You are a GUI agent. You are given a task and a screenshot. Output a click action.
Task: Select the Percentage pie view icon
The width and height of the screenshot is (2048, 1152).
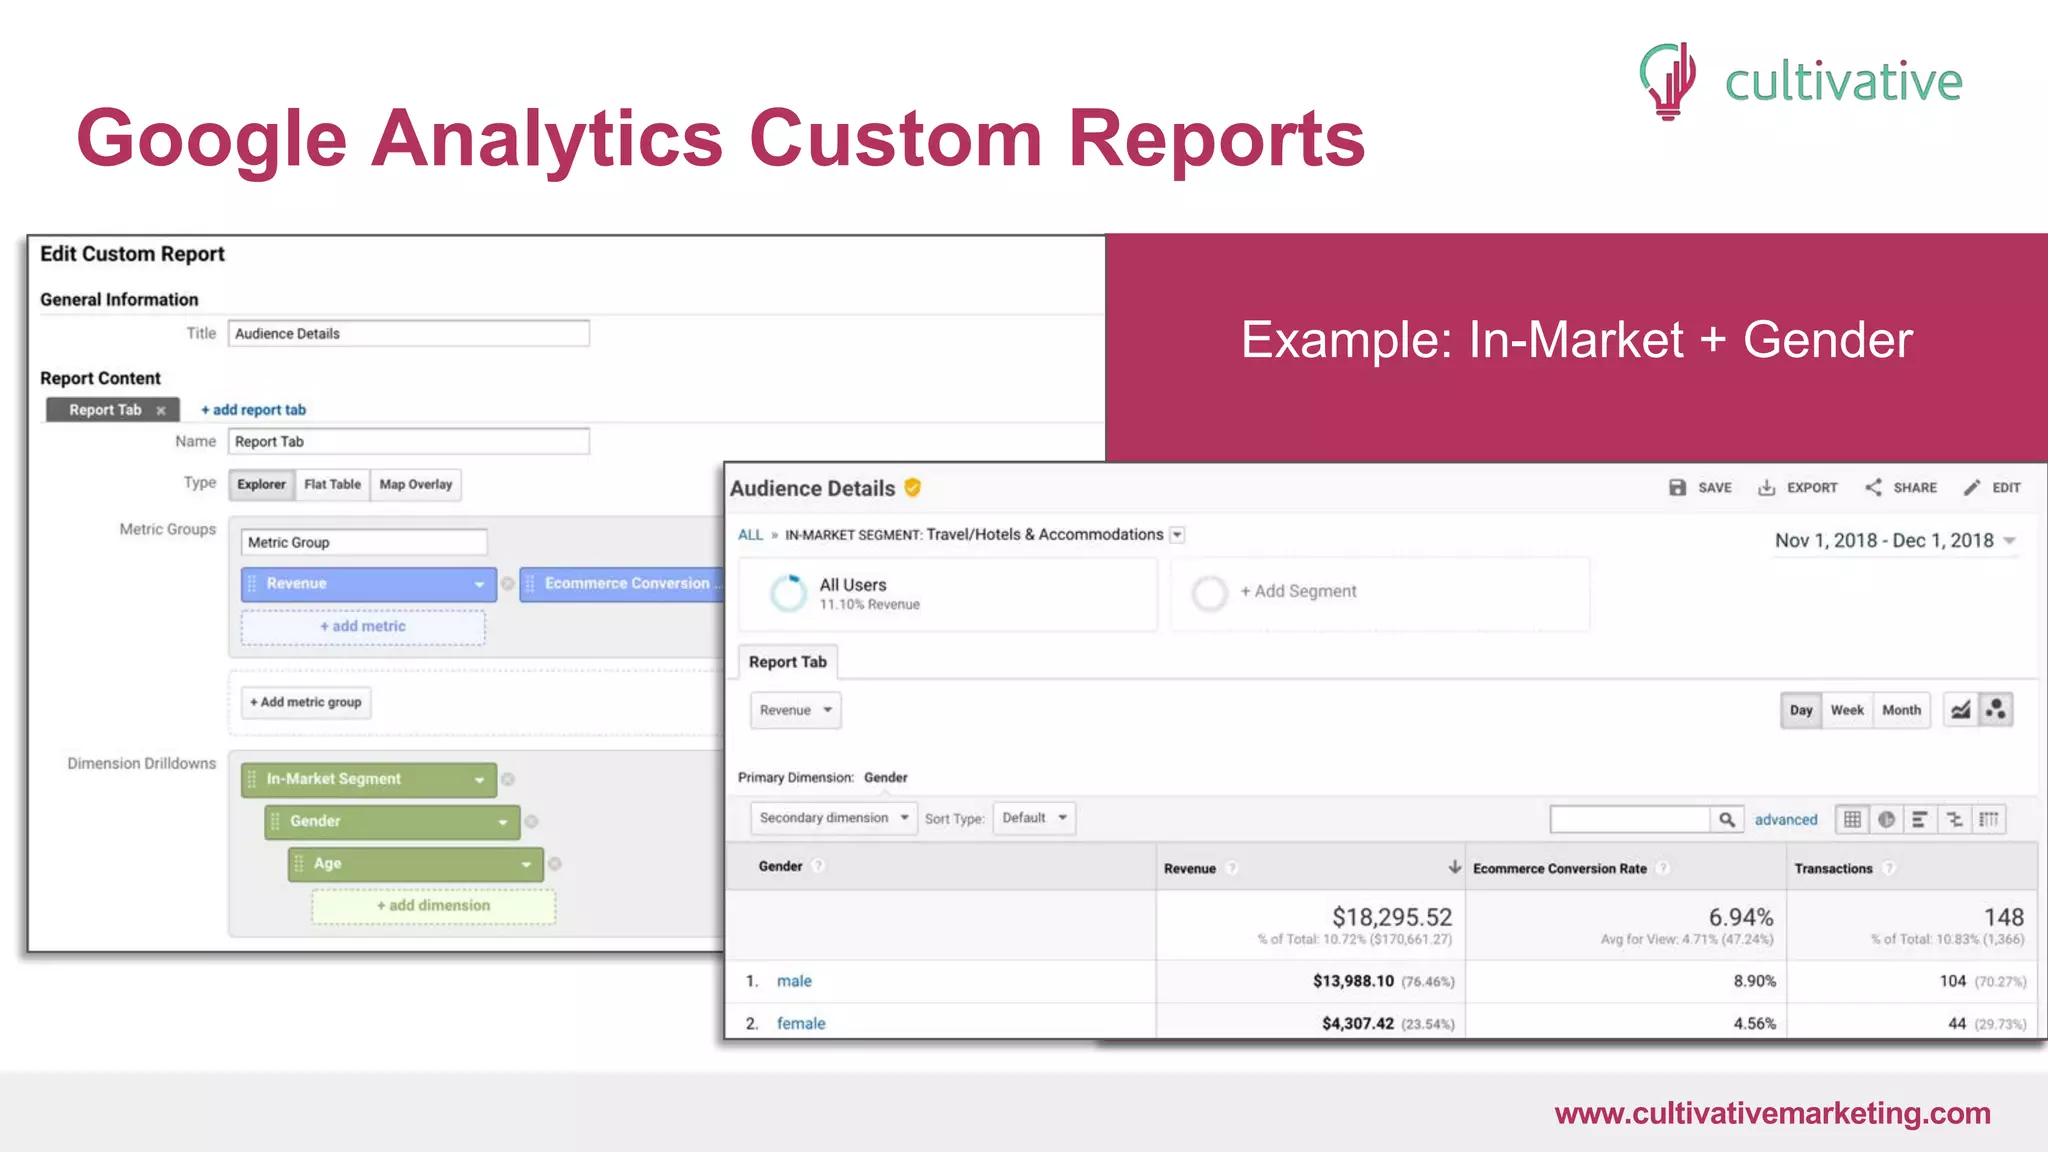[x=1886, y=819]
